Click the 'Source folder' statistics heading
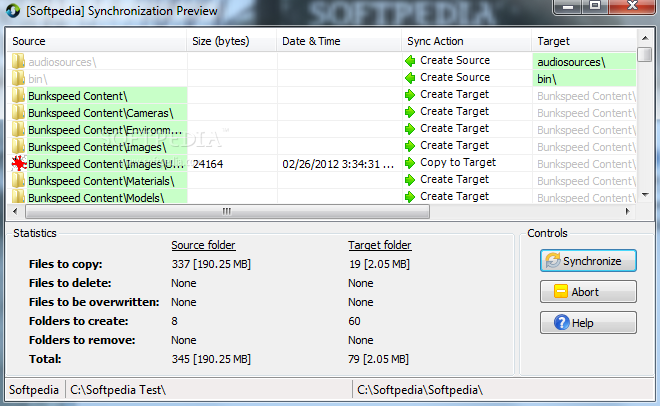This screenshot has height=406, width=660. tap(203, 245)
